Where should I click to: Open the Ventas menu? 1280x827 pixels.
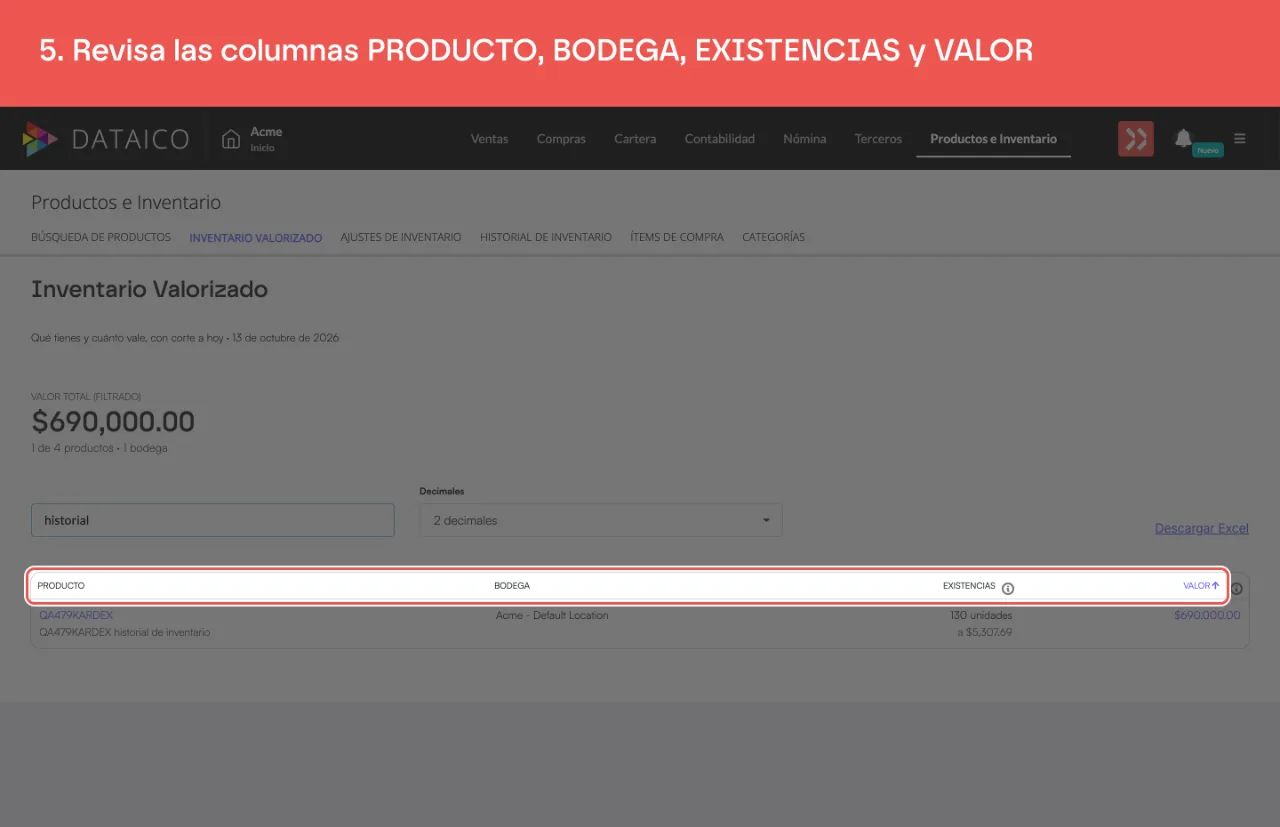coord(490,139)
